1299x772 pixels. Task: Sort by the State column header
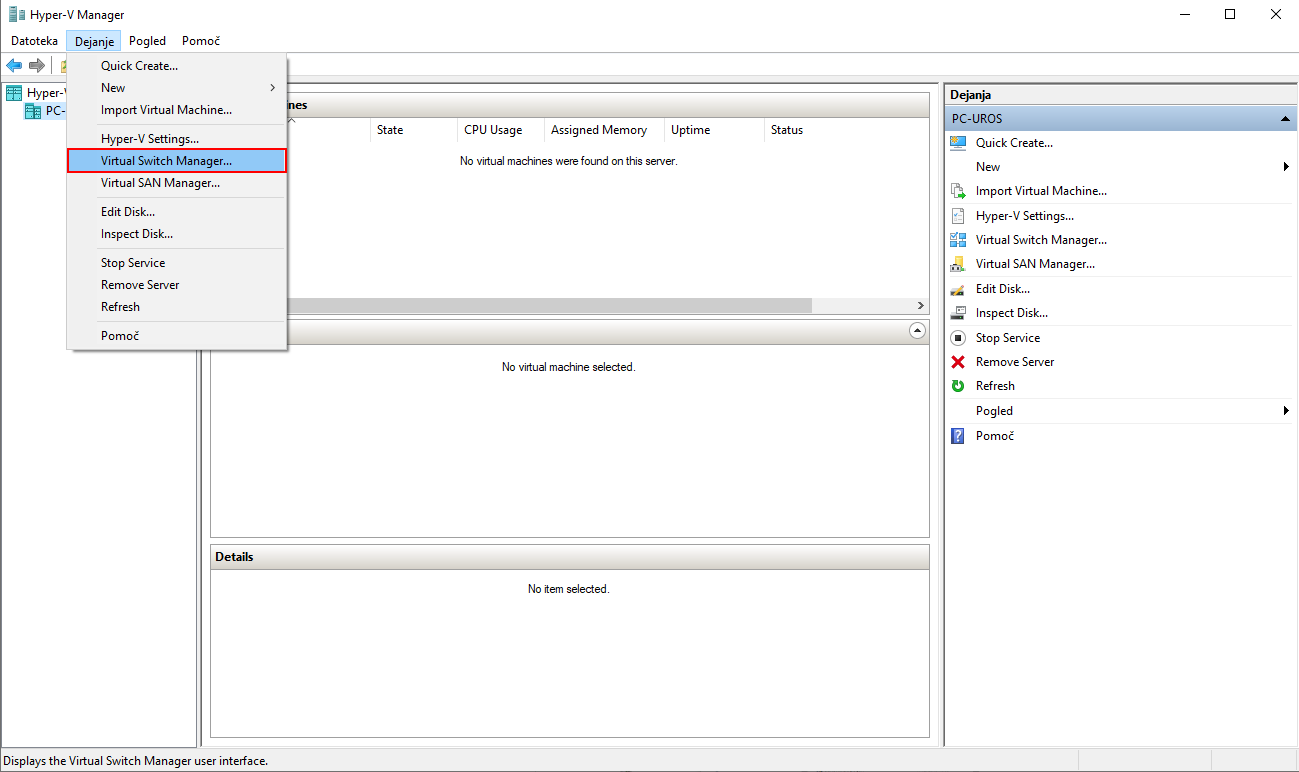click(414, 130)
